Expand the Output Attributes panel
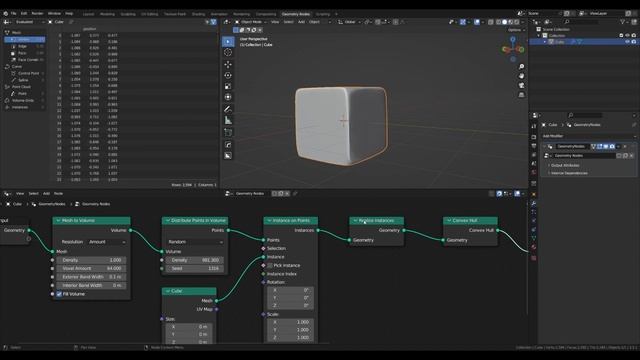Screen dimensions: 640x360 565,165
